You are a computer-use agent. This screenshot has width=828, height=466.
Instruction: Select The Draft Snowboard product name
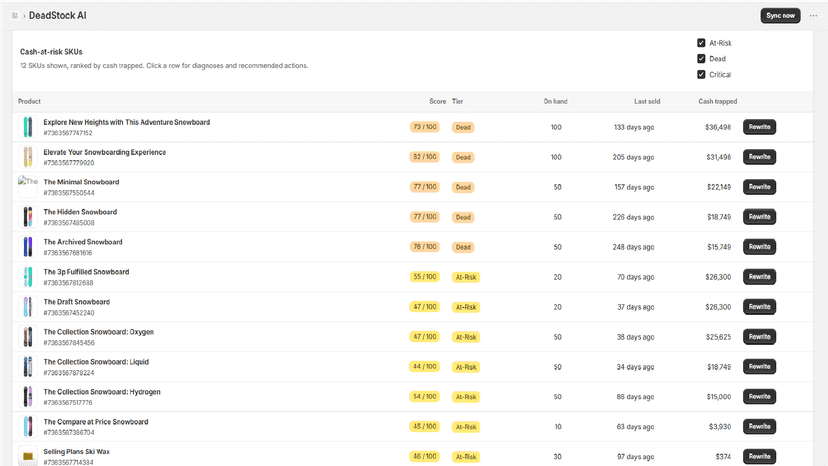point(77,302)
